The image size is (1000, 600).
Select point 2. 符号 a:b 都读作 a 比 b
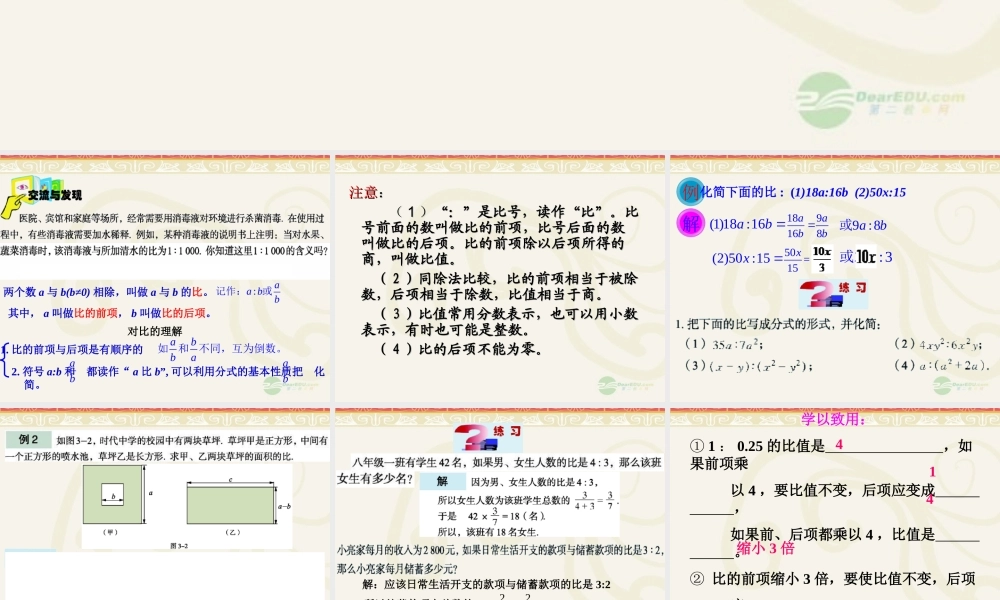click(x=168, y=375)
